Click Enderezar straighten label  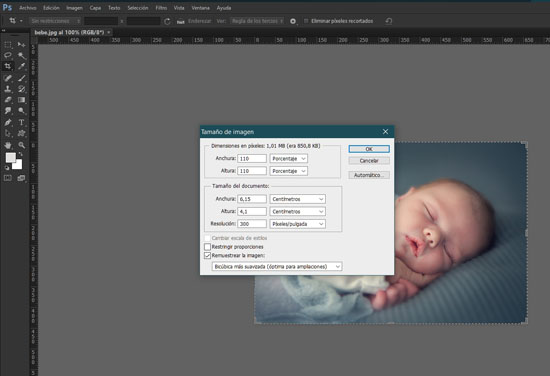(200, 21)
